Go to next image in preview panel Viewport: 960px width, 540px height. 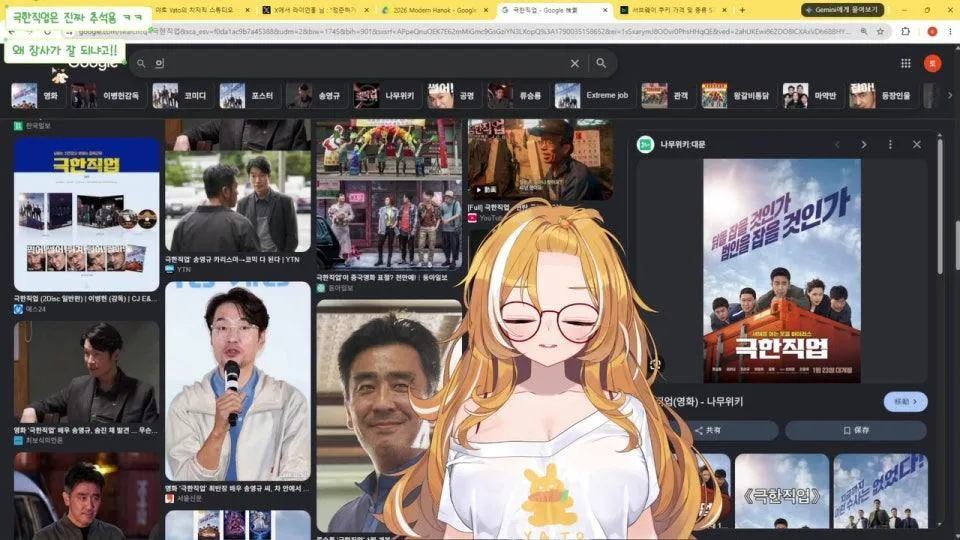pyautogui.click(x=863, y=144)
